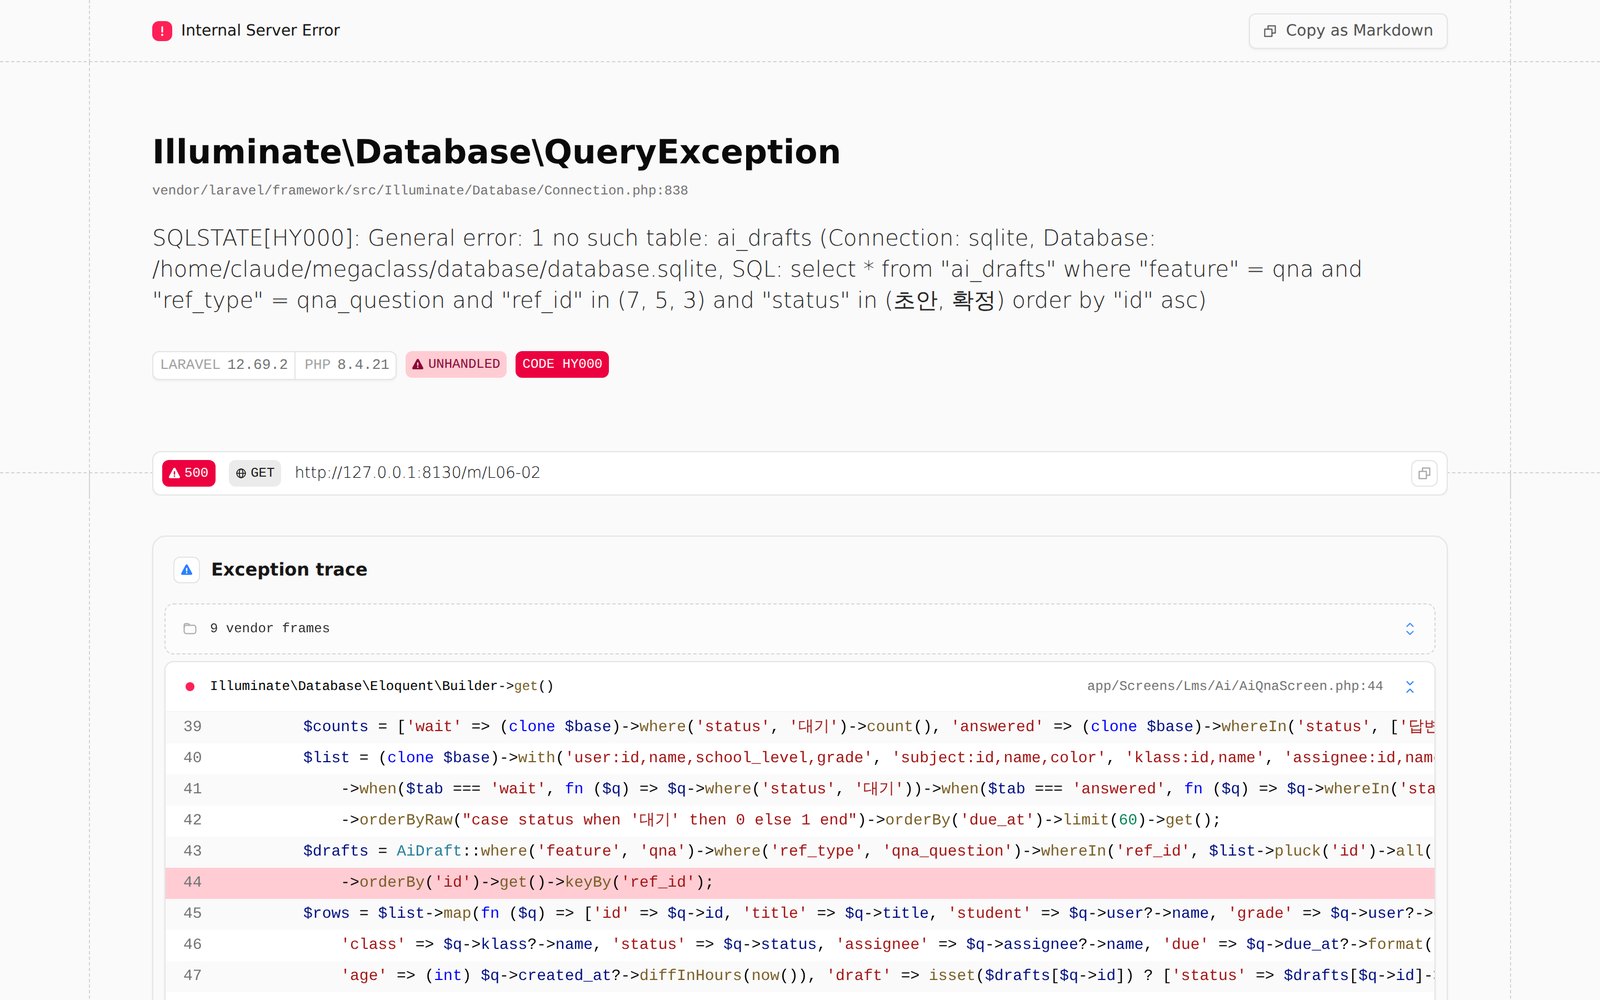1600x1000 pixels.
Task: Click the red dot before Illuminate\Database\Eloquent\Builder
Action: 190,687
